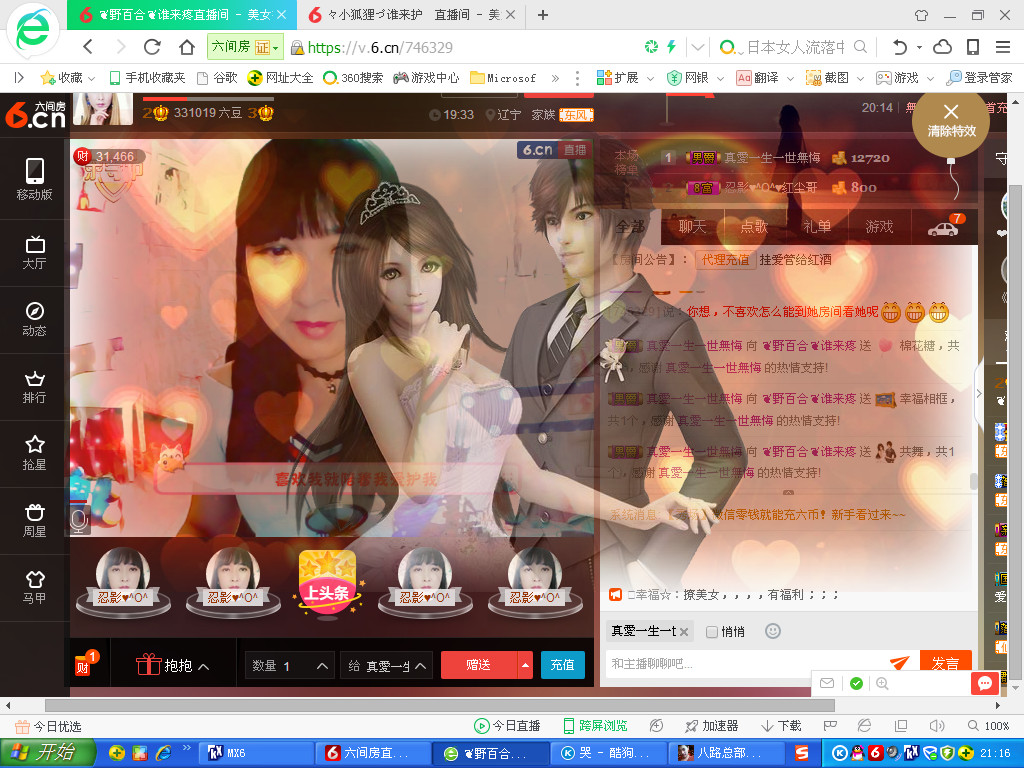This screenshot has height=768, width=1024.
Task: Click the search magnifier in address bar
Action: (x=861, y=47)
